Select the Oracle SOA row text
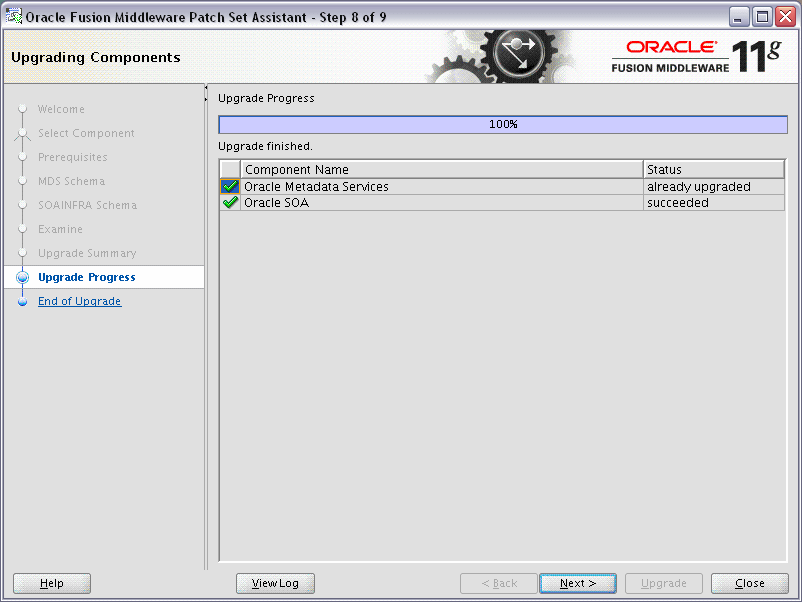This screenshot has height=602, width=802. point(277,203)
